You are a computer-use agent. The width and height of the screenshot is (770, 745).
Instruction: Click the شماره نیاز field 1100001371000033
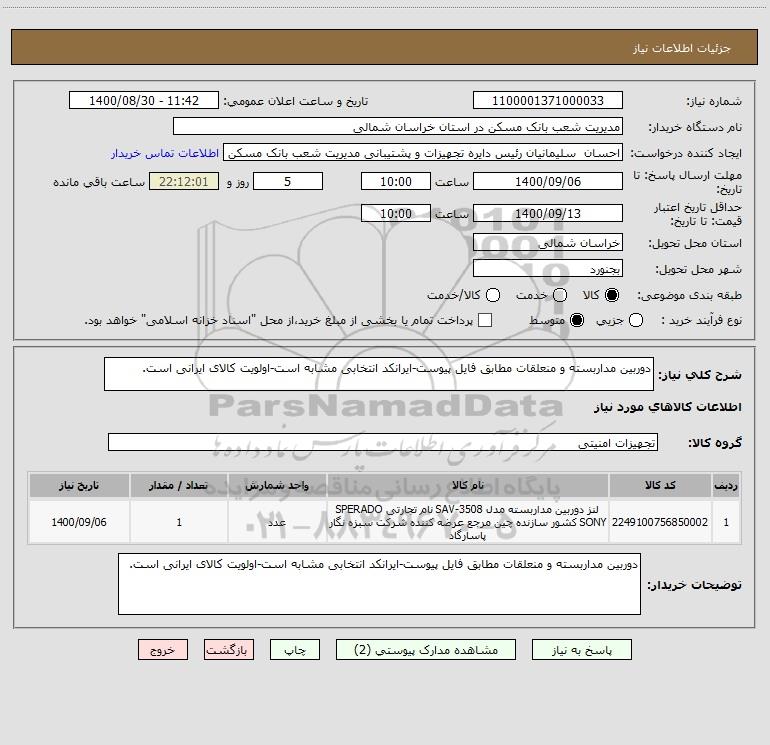point(548,101)
